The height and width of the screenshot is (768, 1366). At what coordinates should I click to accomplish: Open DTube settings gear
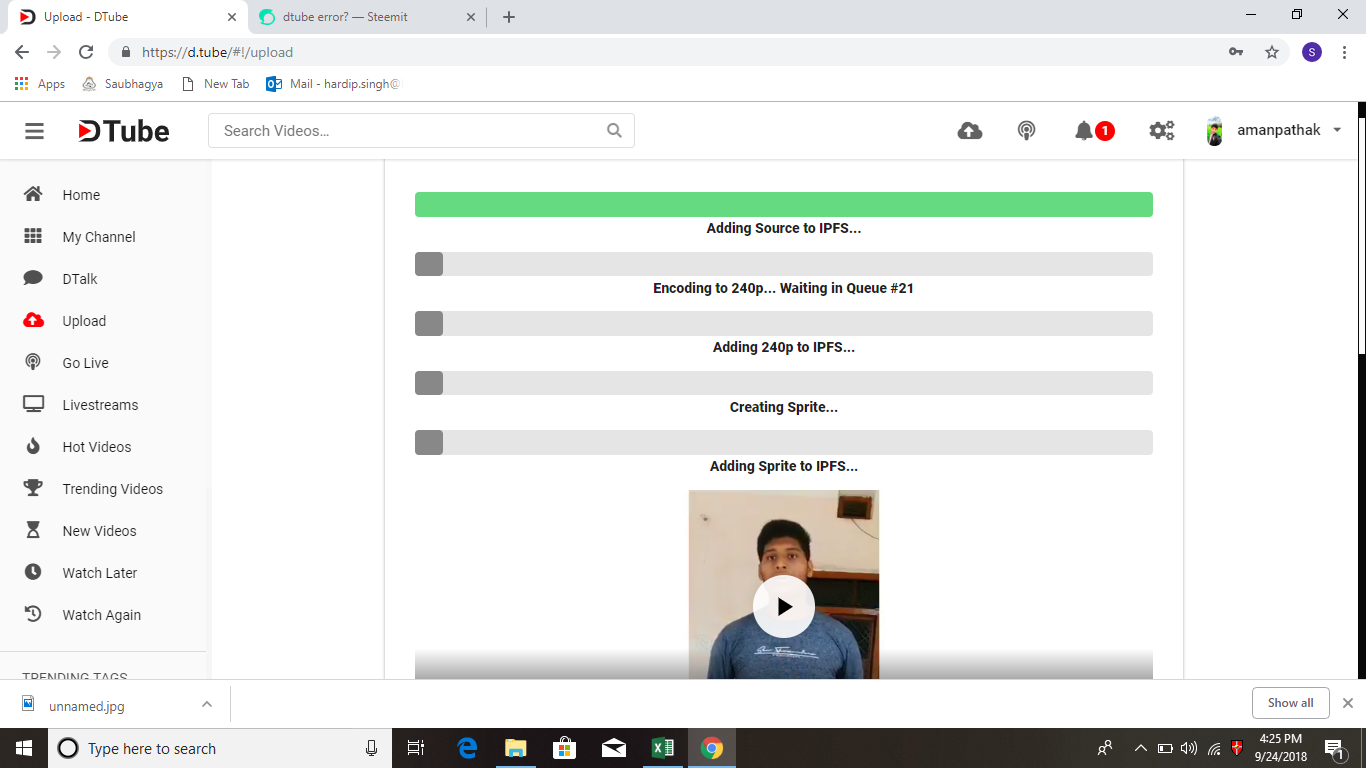point(1160,130)
